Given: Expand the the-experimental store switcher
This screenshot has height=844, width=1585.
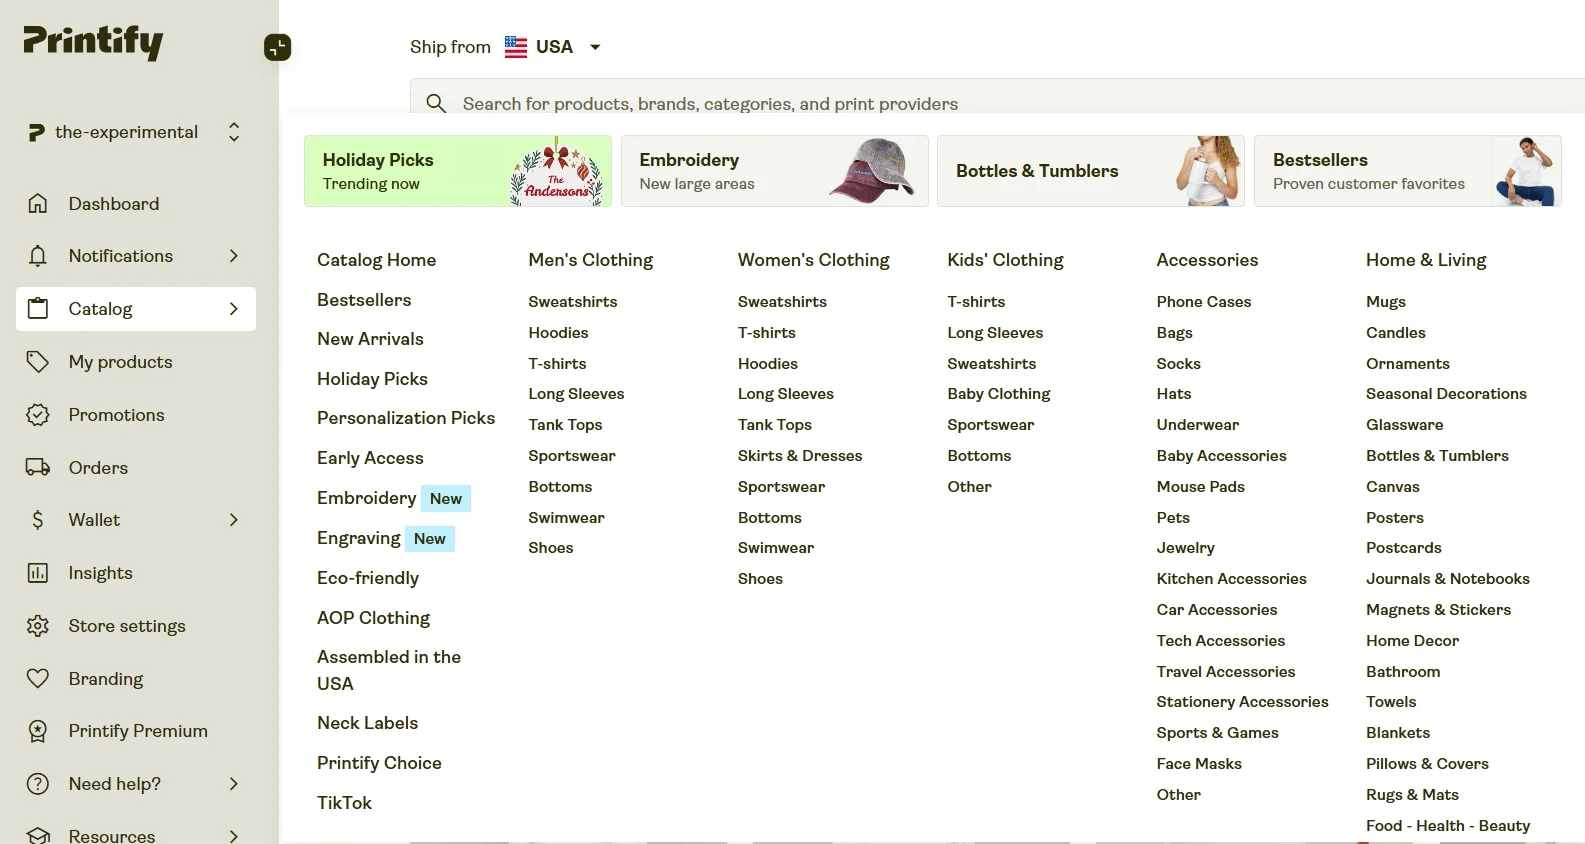Looking at the screenshot, I should (233, 131).
